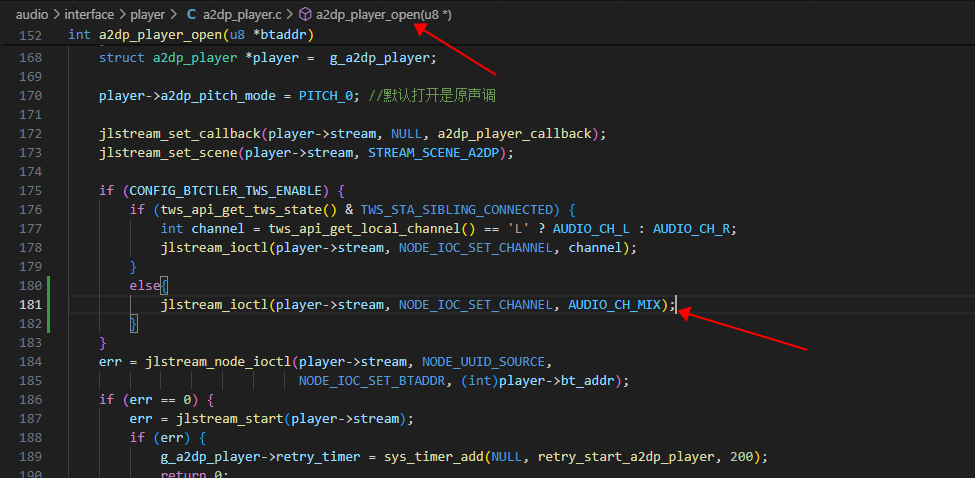
Task: Open the interface breadcrumb segment
Action: point(89,14)
